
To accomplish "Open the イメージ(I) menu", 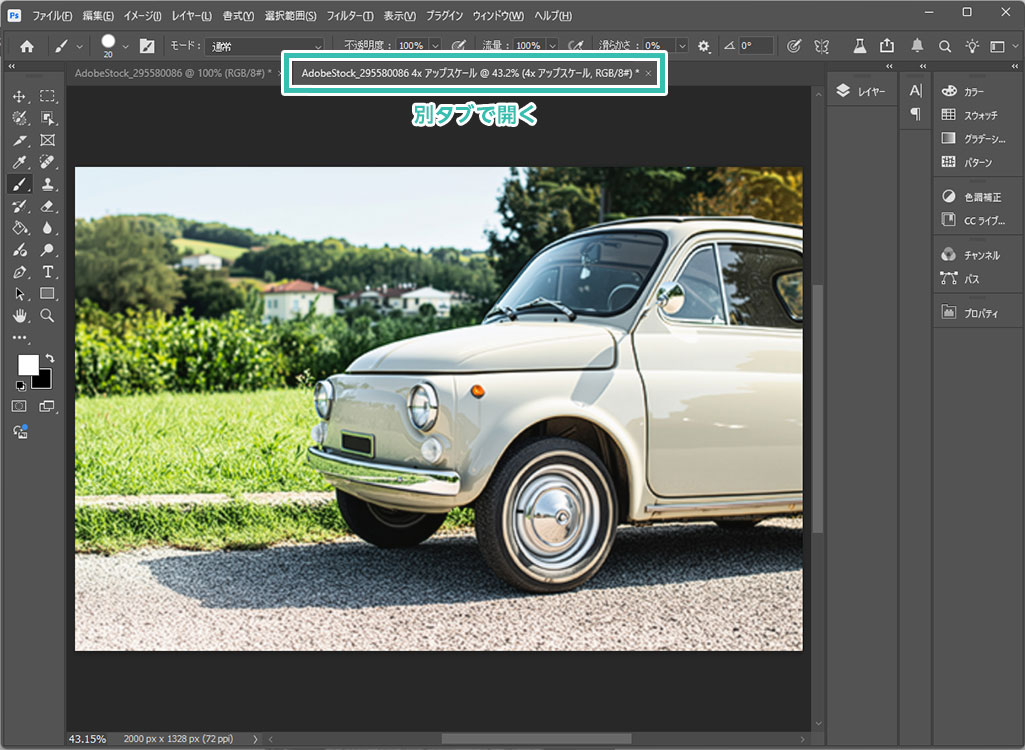I will coord(143,16).
